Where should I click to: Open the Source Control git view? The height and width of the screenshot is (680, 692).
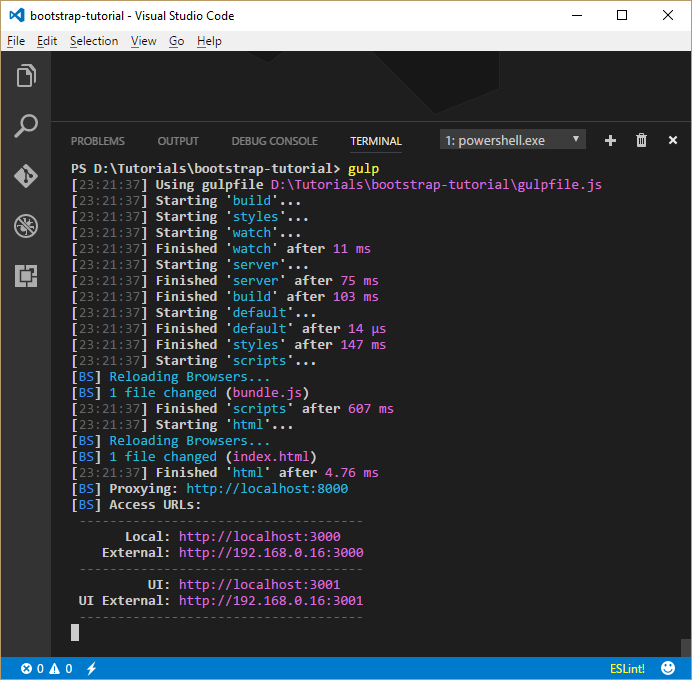(26, 175)
